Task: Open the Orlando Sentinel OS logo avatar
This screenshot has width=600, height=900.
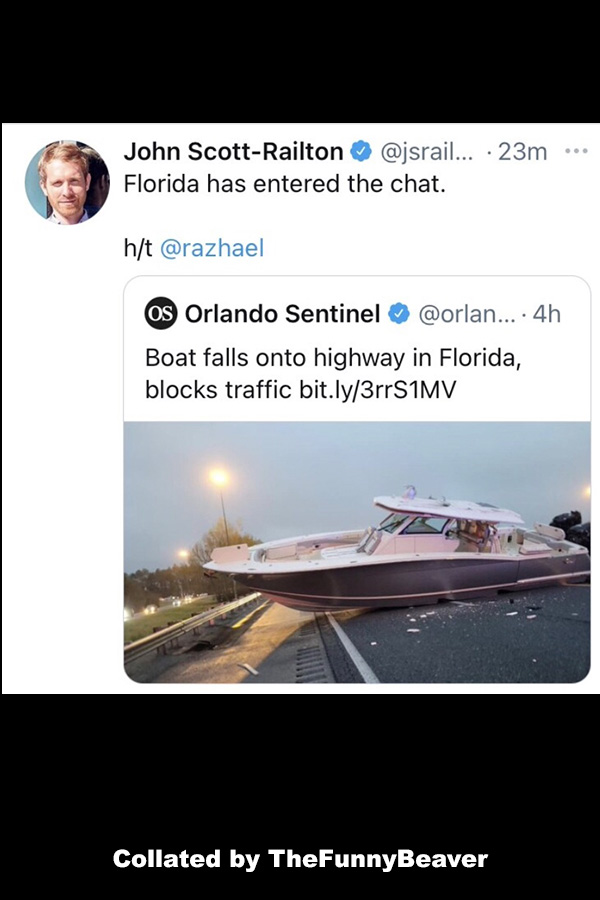Action: (161, 313)
